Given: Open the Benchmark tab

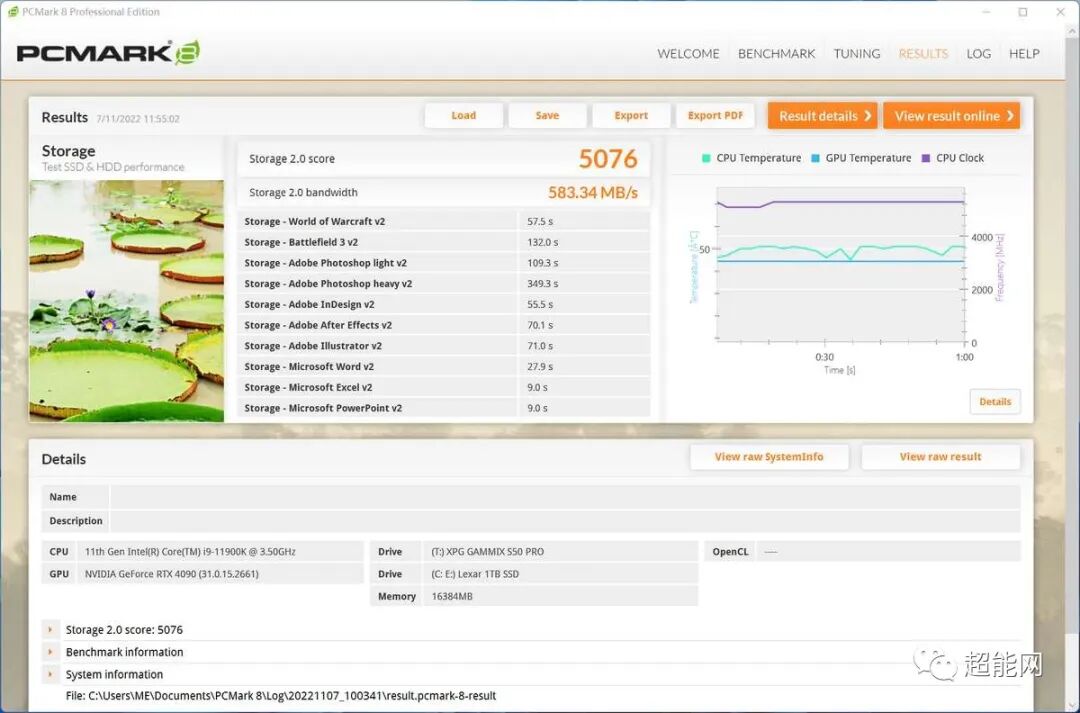Looking at the screenshot, I should [776, 54].
